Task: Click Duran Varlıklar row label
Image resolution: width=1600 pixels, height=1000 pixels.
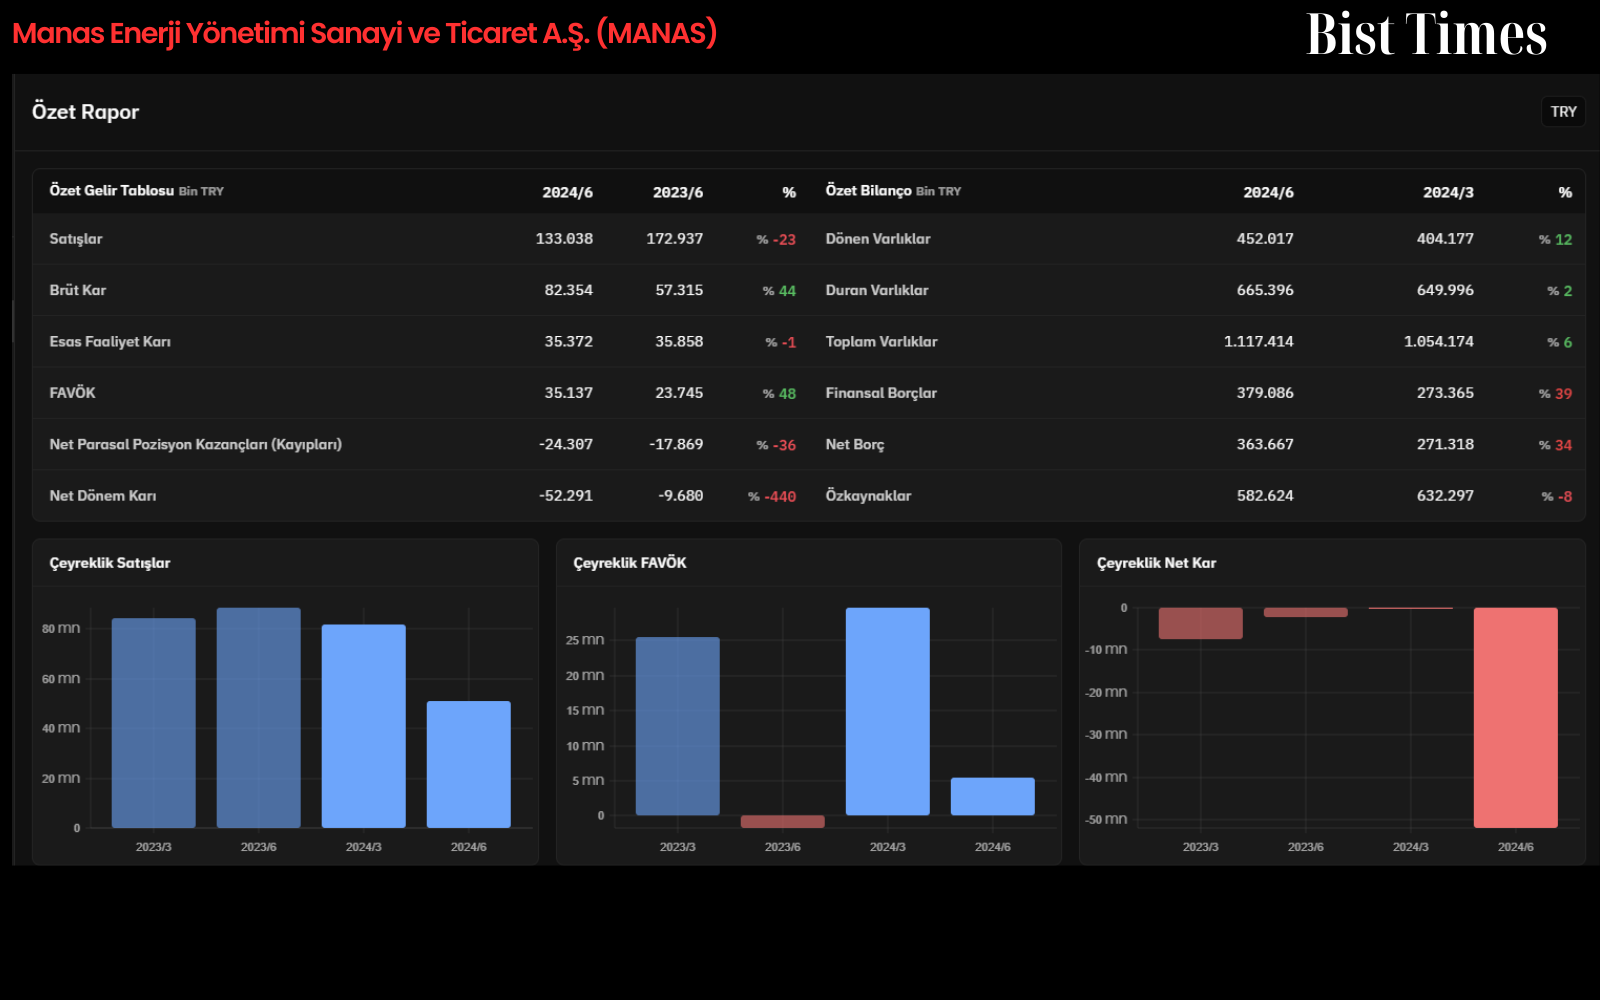Action: [x=877, y=290]
